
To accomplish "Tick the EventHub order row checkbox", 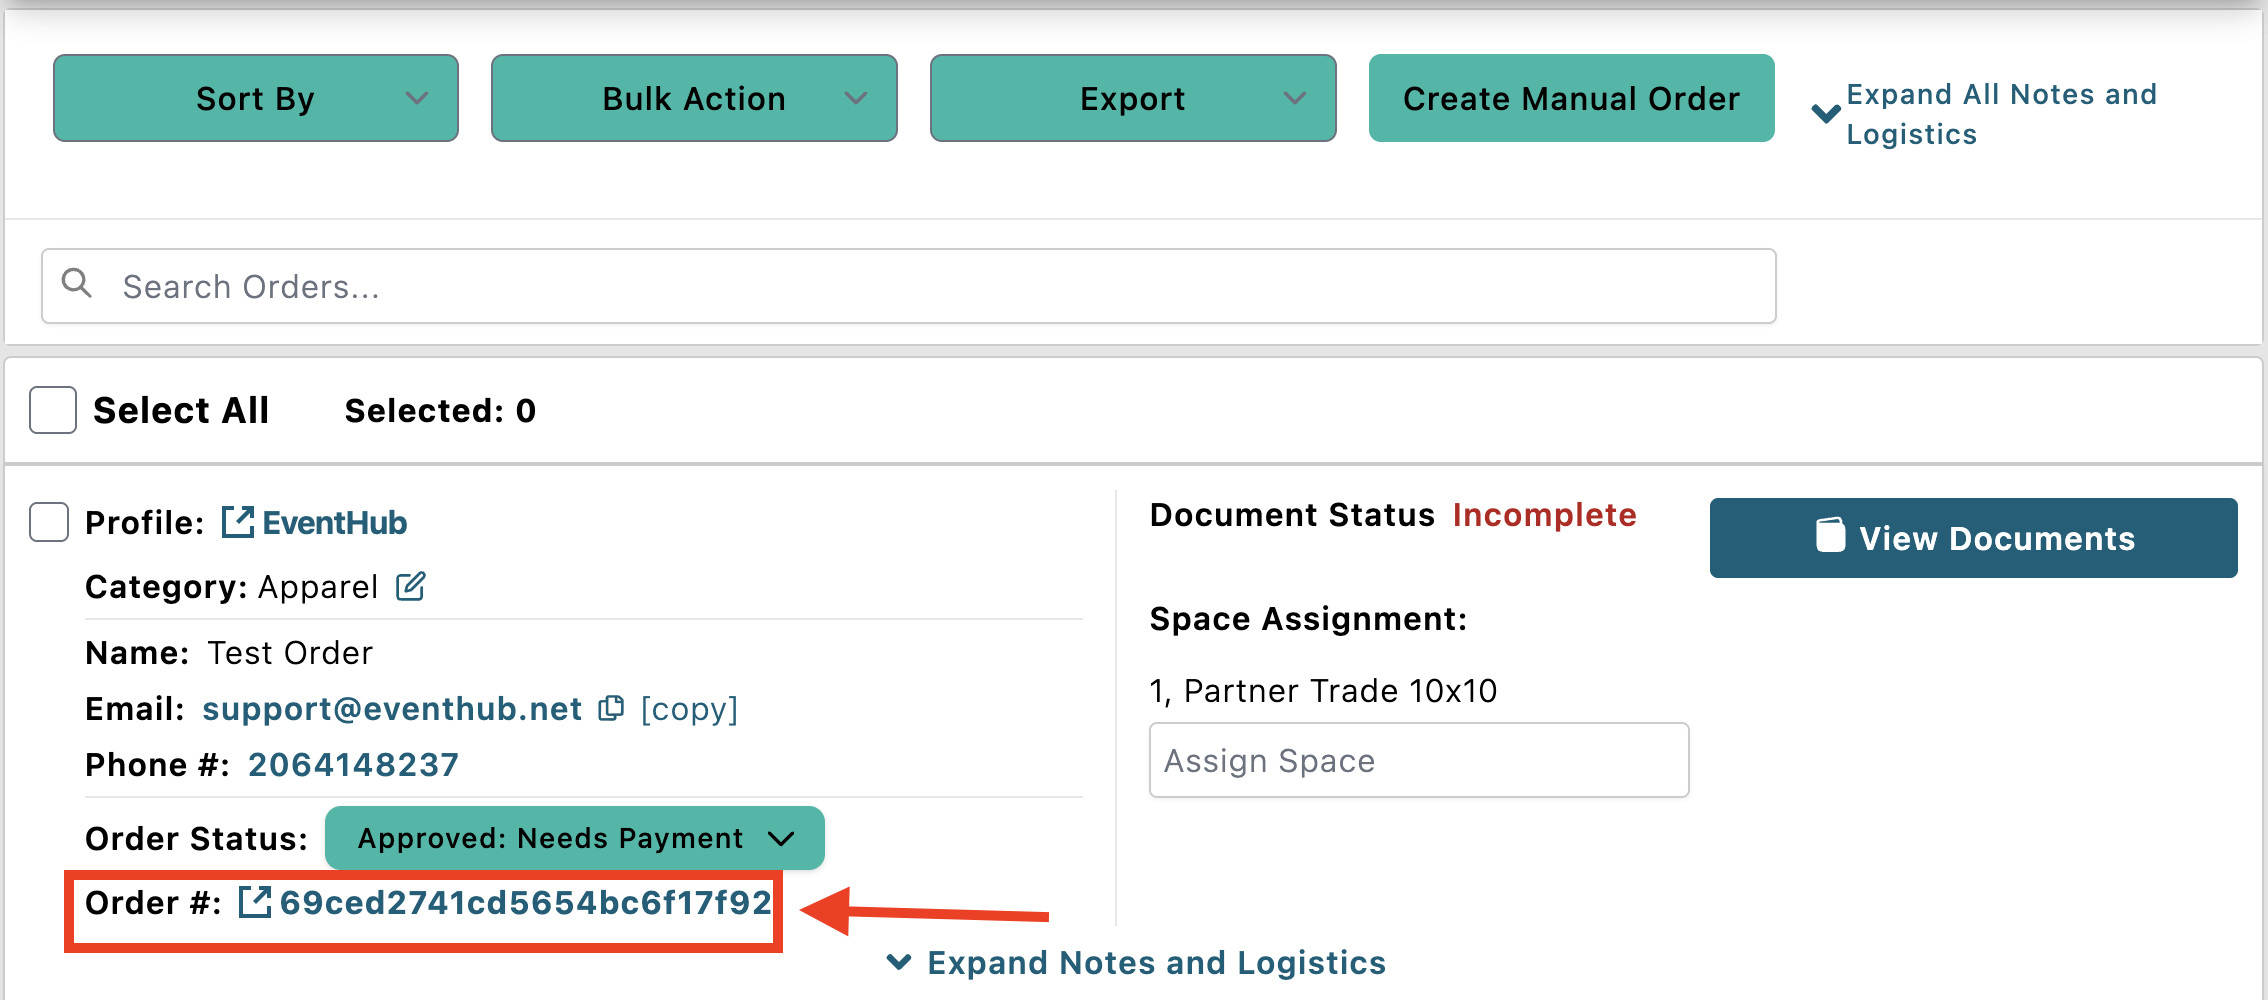I will [49, 522].
